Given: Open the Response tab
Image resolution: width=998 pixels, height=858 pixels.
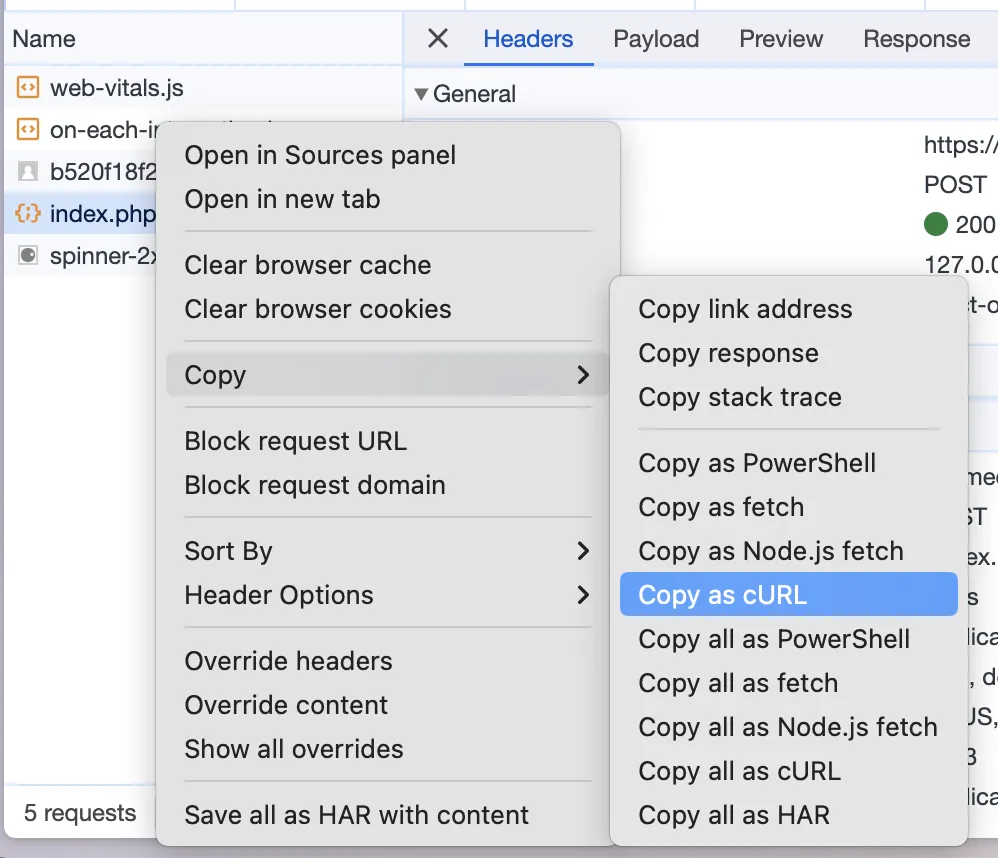Looking at the screenshot, I should pos(916,39).
